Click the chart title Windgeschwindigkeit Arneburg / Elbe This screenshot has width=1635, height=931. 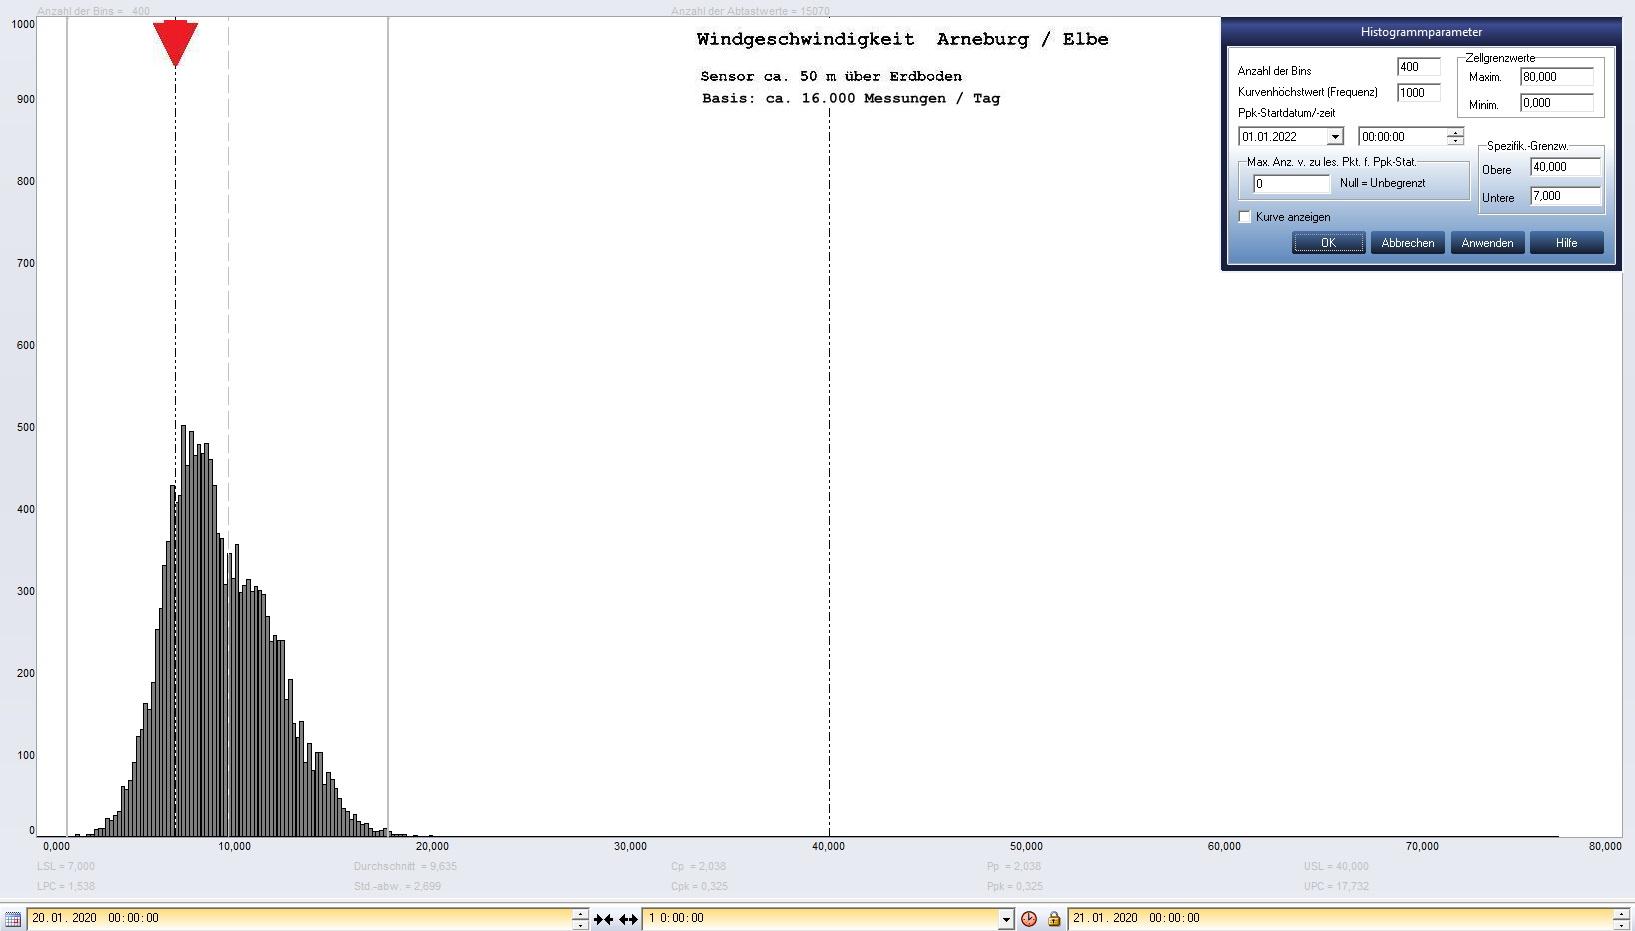tap(902, 40)
